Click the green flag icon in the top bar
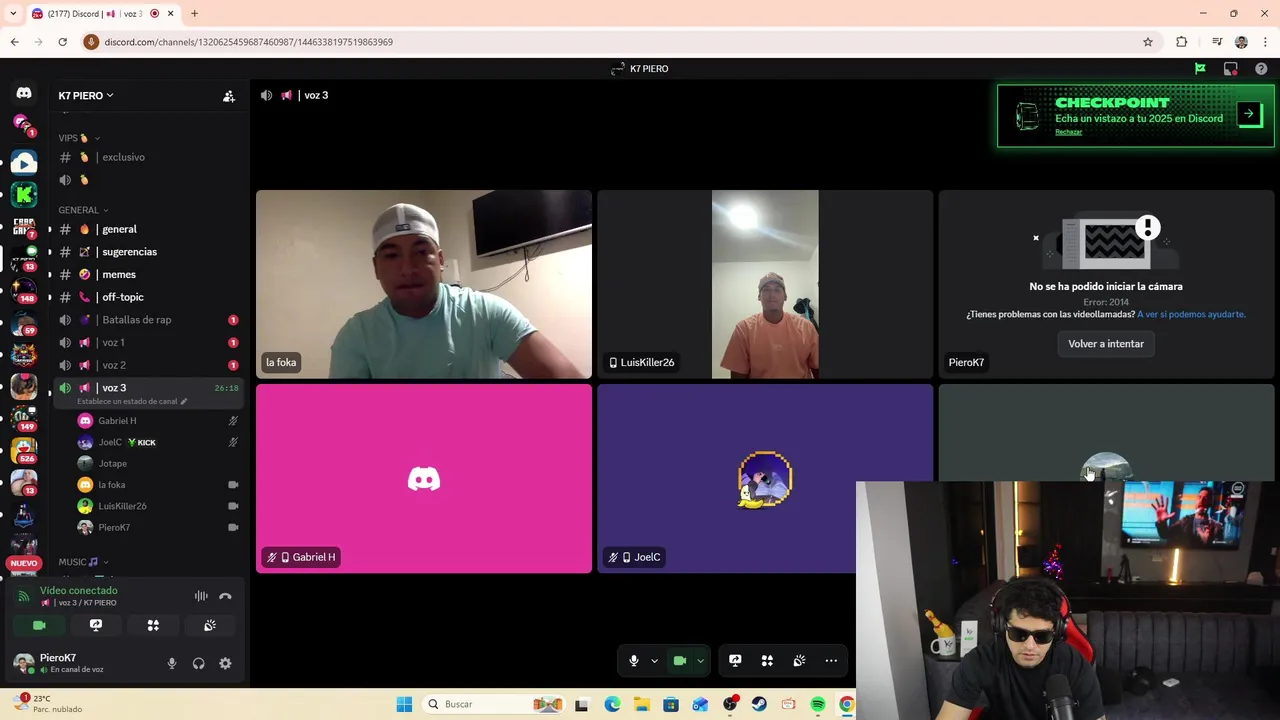The image size is (1280, 720). 1200,69
